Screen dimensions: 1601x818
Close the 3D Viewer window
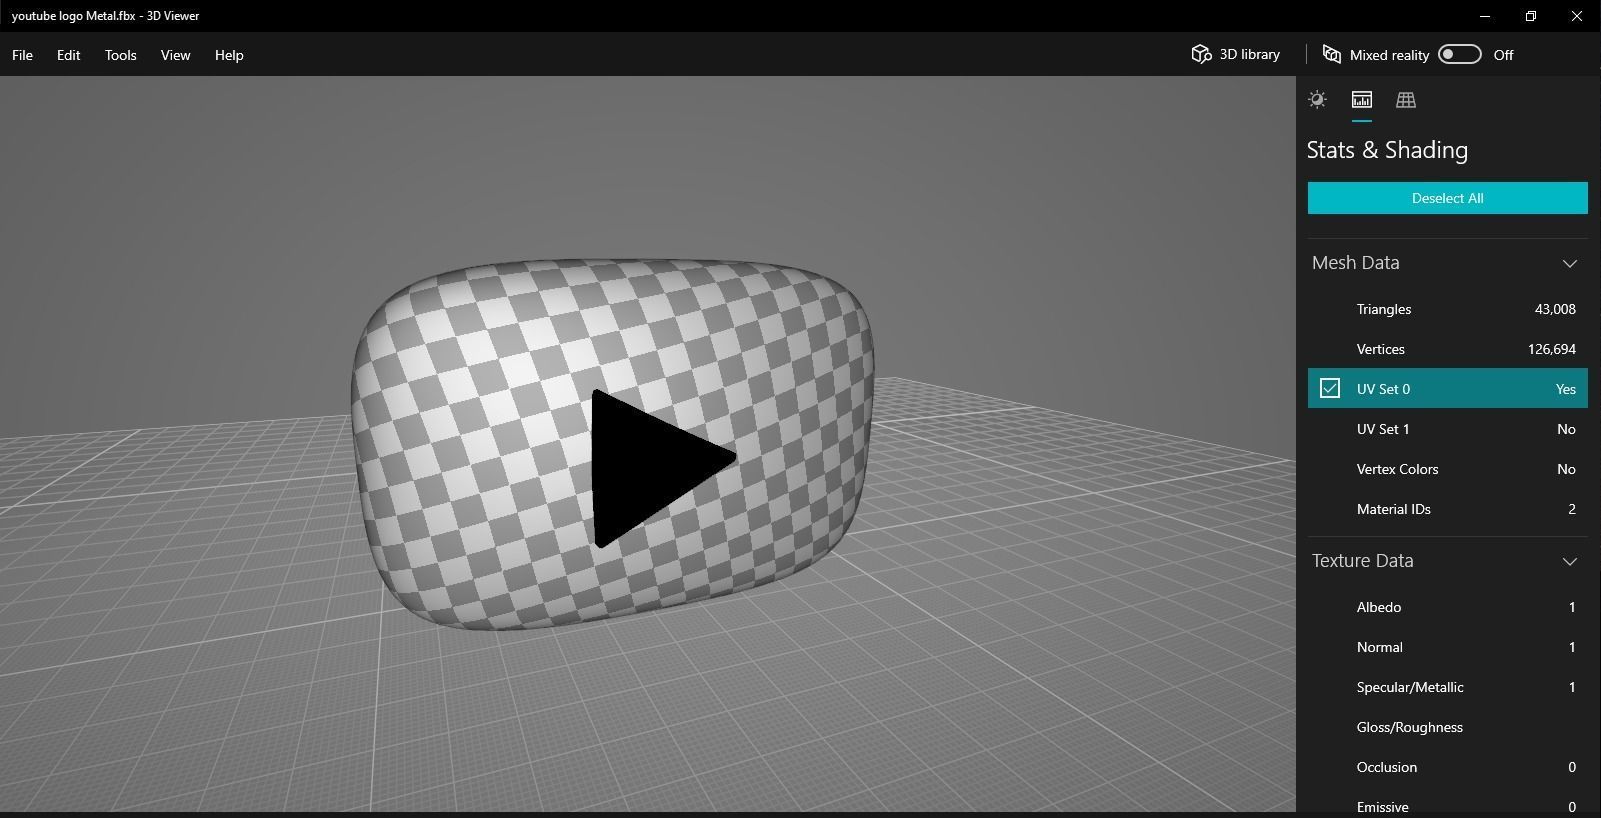[1577, 16]
